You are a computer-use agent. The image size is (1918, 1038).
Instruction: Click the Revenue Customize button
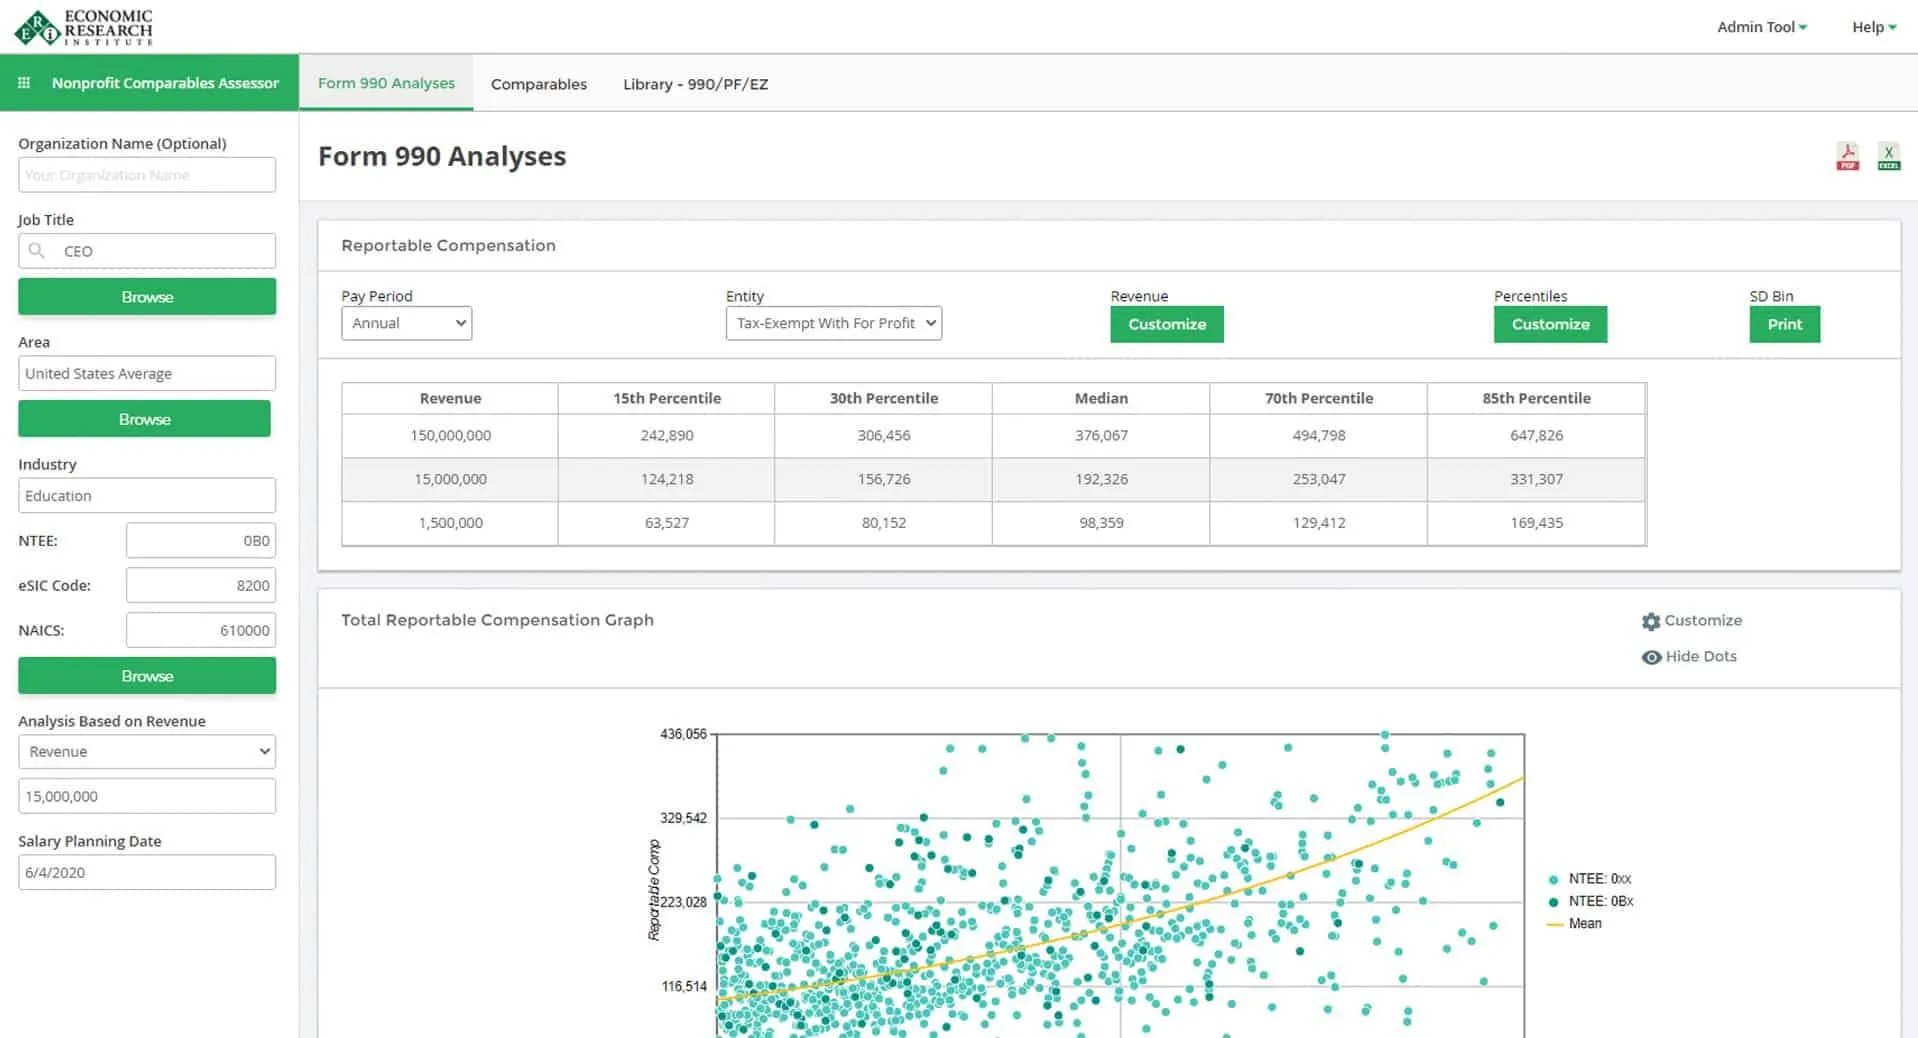(1167, 324)
